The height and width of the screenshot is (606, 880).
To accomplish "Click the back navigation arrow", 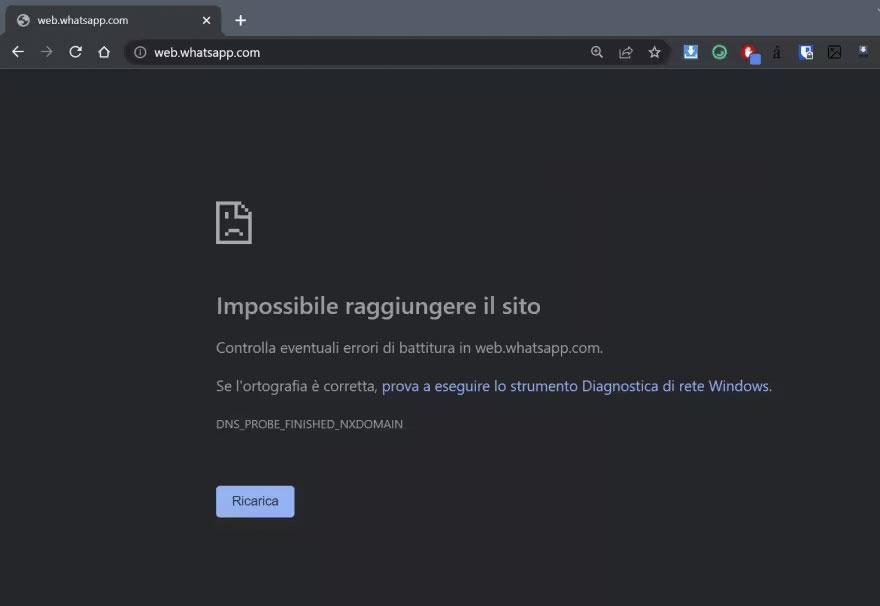I will click(17, 52).
